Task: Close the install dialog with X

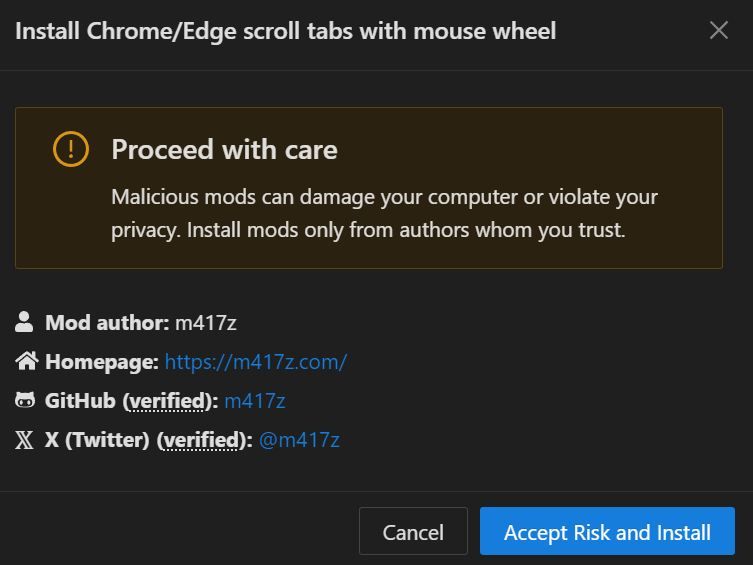Action: point(718,30)
